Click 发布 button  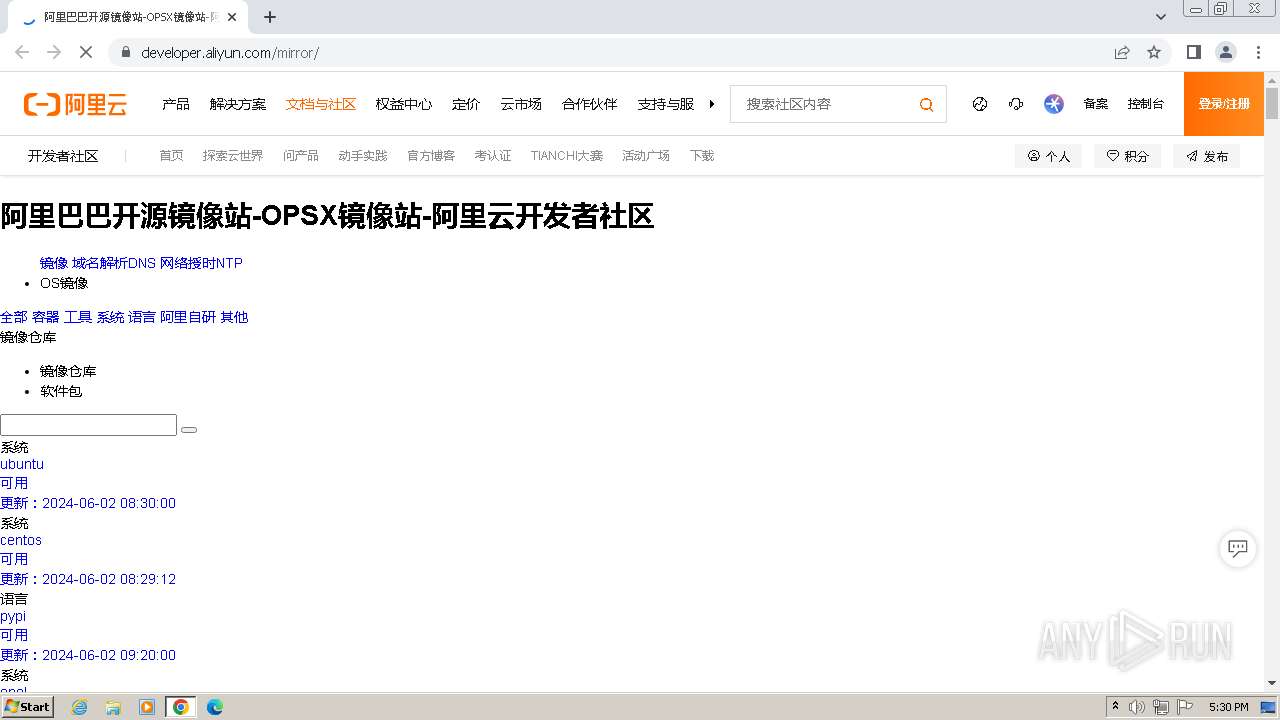(x=1207, y=156)
